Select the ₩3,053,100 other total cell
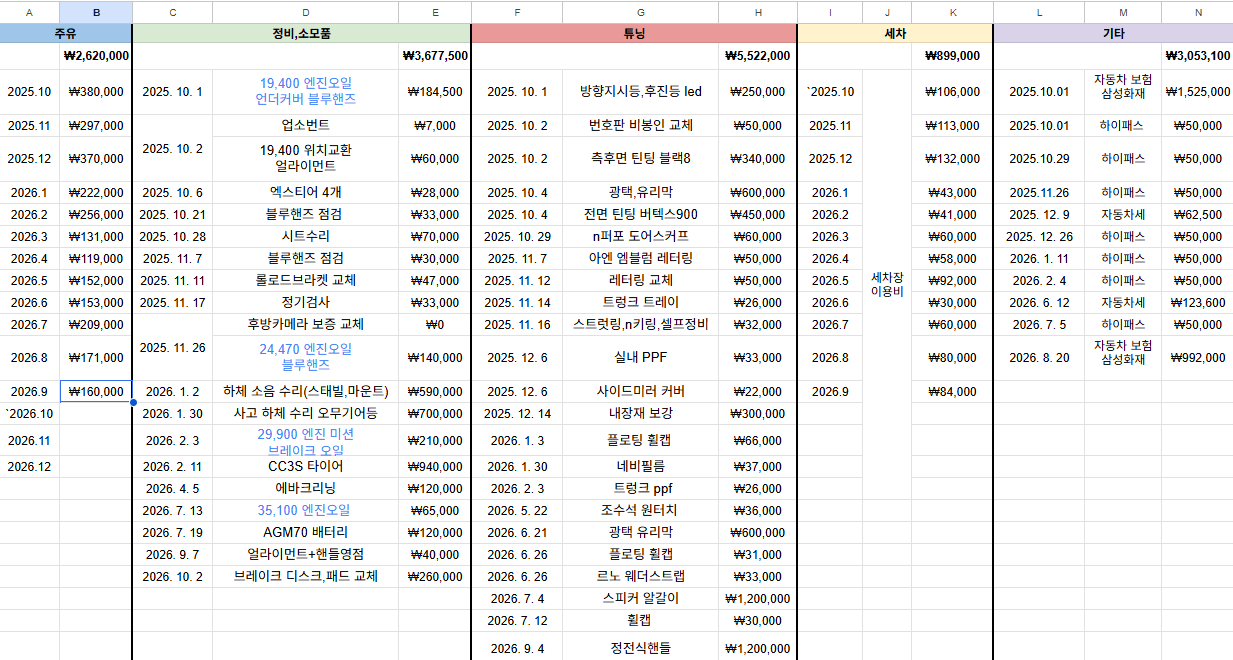Image resolution: width=1233 pixels, height=660 pixels. (1197, 56)
